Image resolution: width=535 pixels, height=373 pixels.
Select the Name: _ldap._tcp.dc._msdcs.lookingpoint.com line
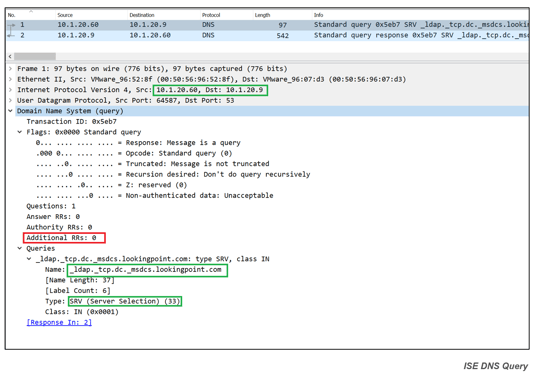(x=133, y=270)
